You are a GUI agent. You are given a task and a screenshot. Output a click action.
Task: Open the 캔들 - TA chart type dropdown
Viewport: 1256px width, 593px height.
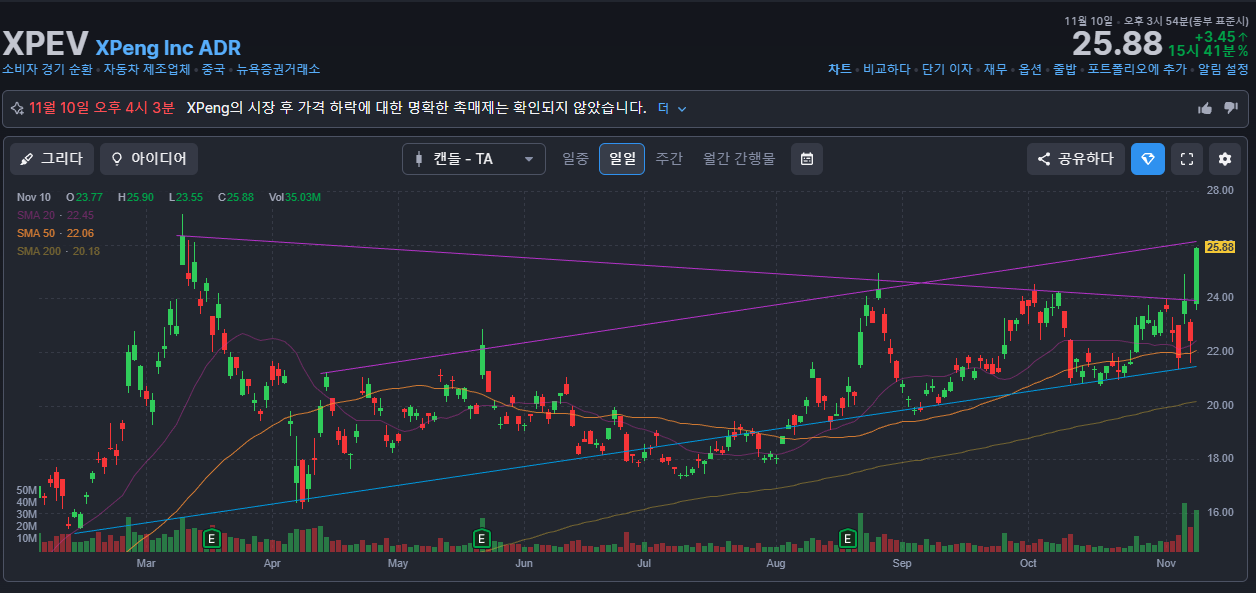coord(474,159)
